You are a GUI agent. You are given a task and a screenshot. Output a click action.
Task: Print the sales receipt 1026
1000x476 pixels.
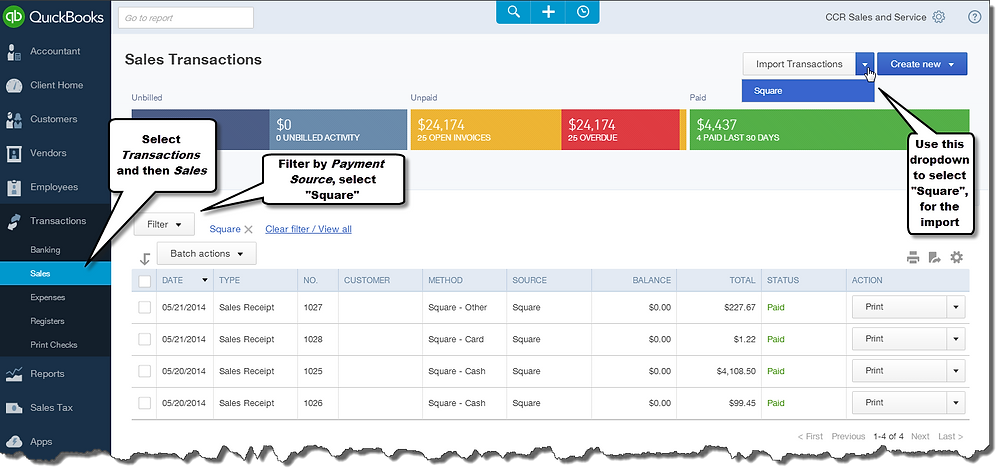[x=899, y=403]
